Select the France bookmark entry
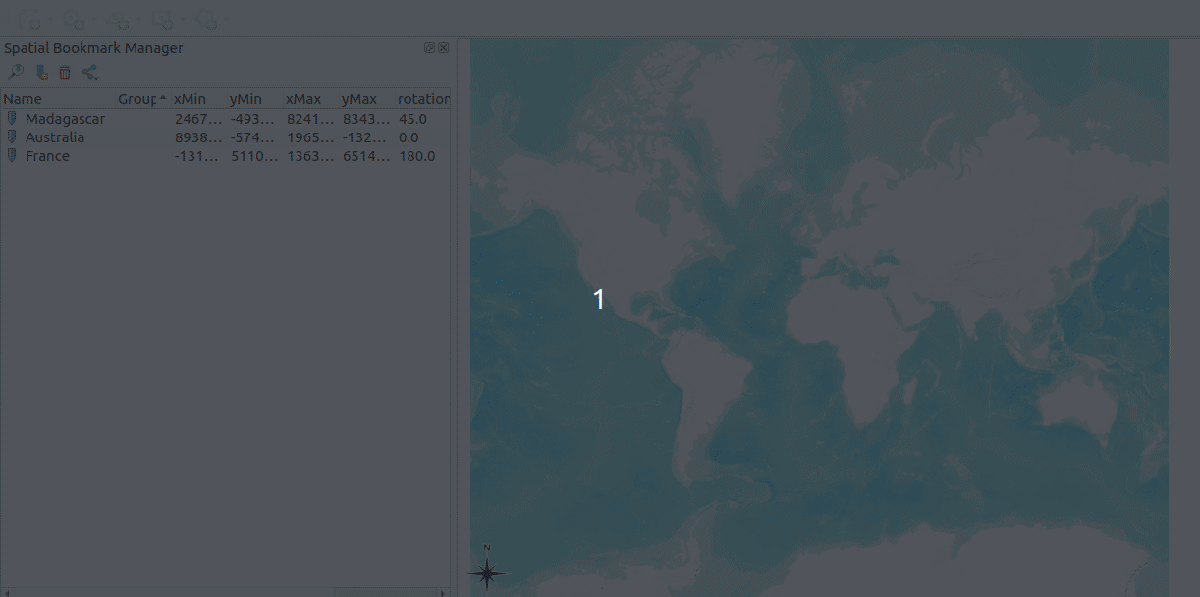 pyautogui.click(x=48, y=156)
